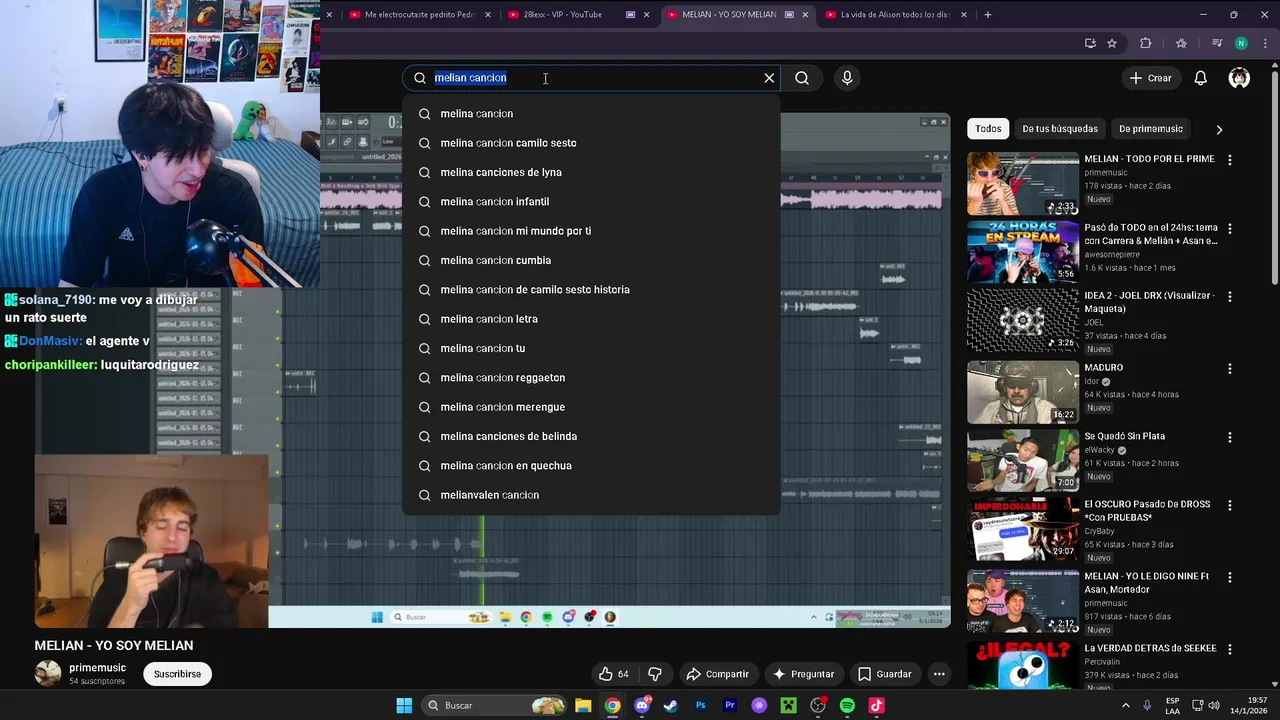The image size is (1280, 720).
Task: Open Se Quedó Sin Plata video title
Action: click(1124, 436)
